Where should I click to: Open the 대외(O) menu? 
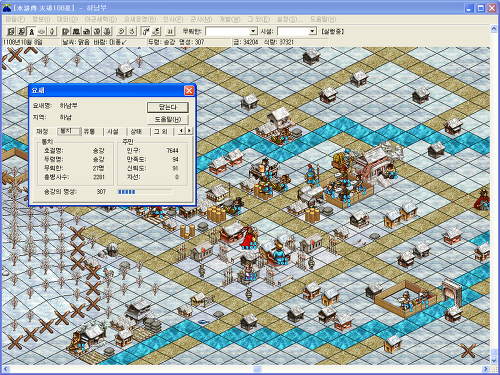[67, 19]
